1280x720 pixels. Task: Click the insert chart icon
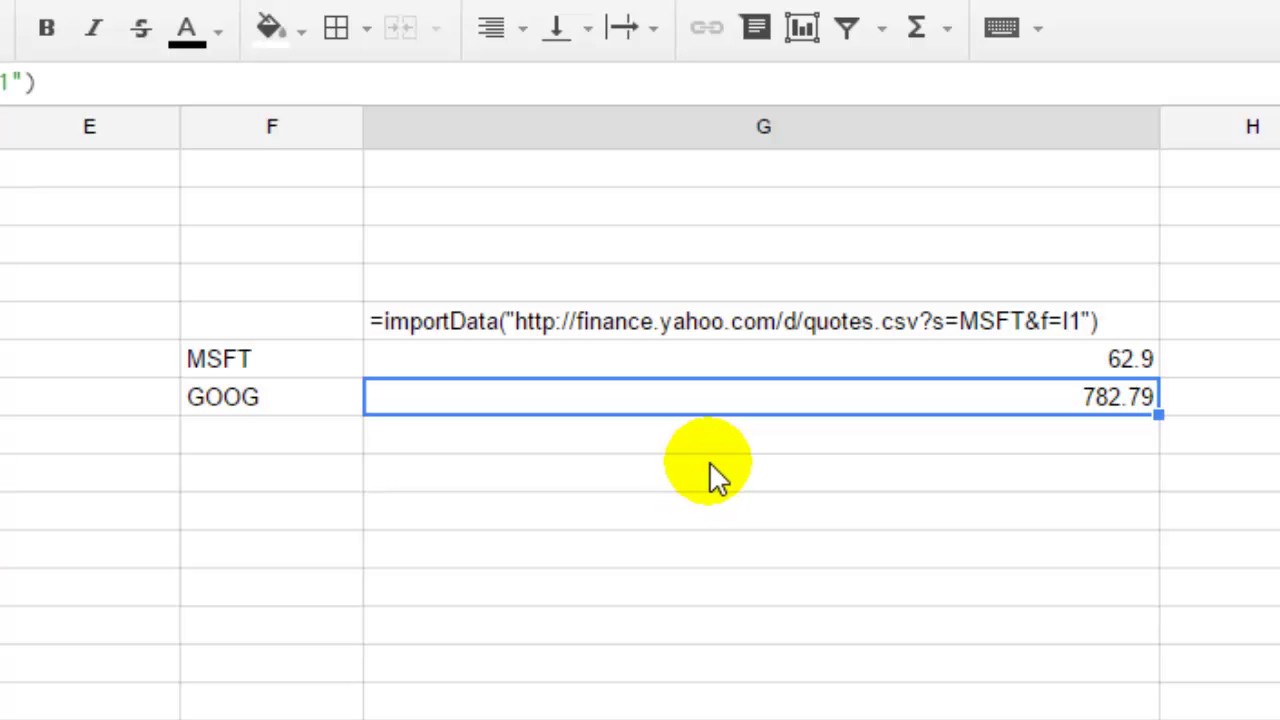pyautogui.click(x=802, y=28)
